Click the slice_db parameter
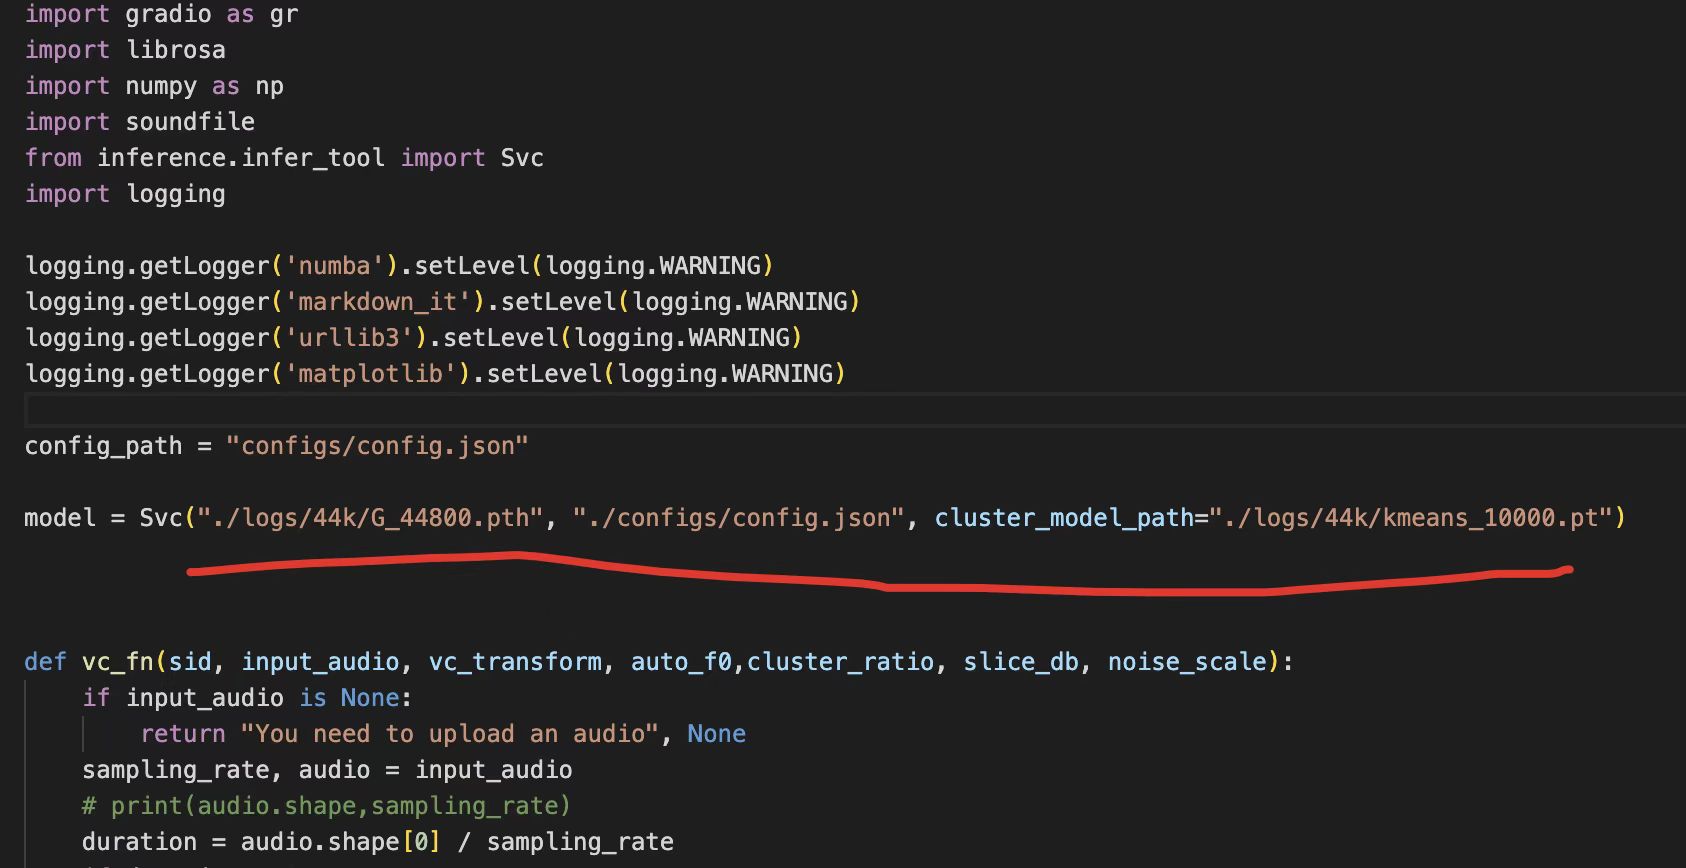The height and width of the screenshot is (868, 1686). click(1021, 662)
